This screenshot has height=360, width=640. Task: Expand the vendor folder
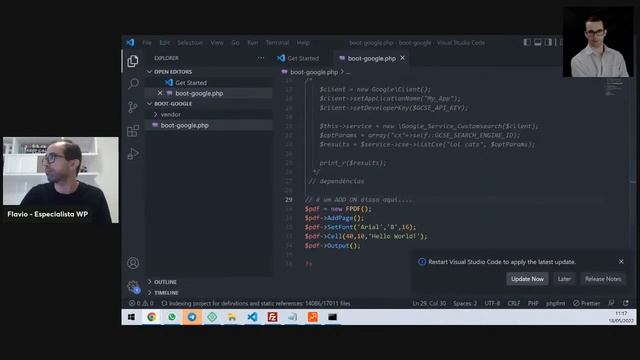coord(170,115)
